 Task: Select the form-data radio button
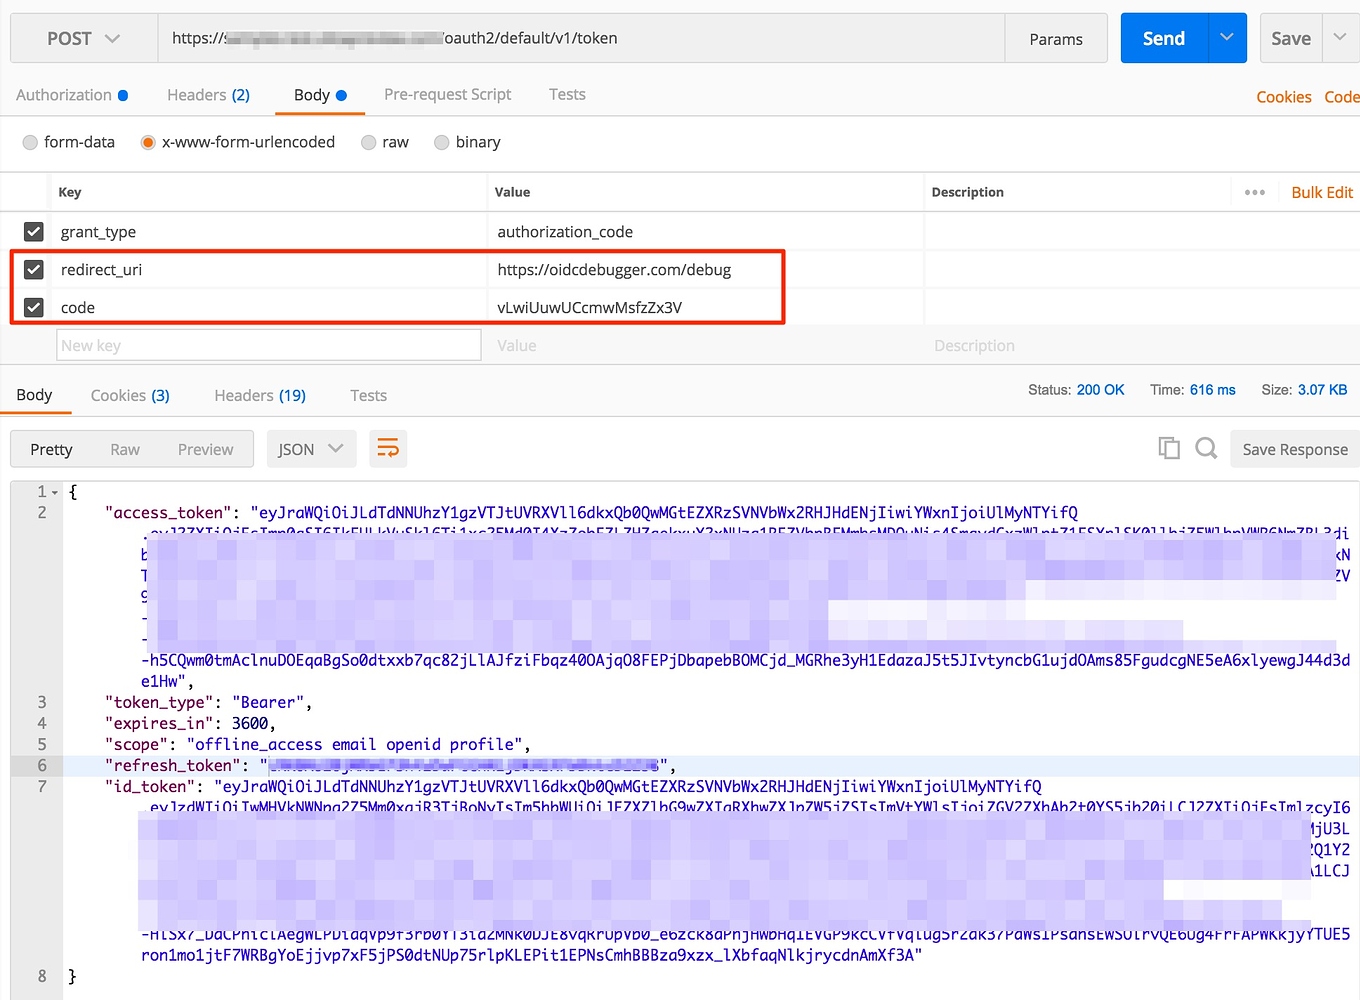coord(30,142)
